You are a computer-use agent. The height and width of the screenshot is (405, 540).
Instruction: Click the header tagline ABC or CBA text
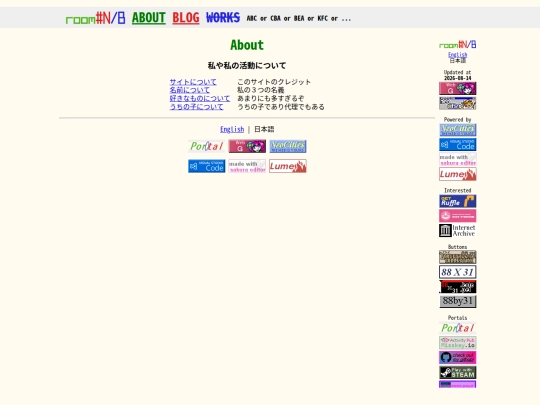[299, 19]
